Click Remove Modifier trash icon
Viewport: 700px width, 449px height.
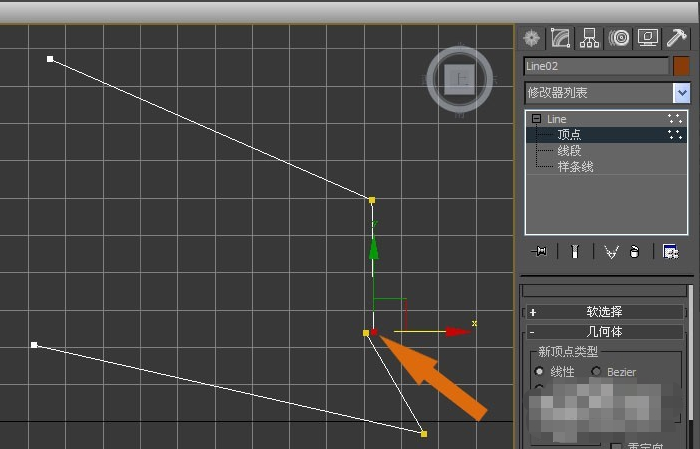(x=634, y=252)
